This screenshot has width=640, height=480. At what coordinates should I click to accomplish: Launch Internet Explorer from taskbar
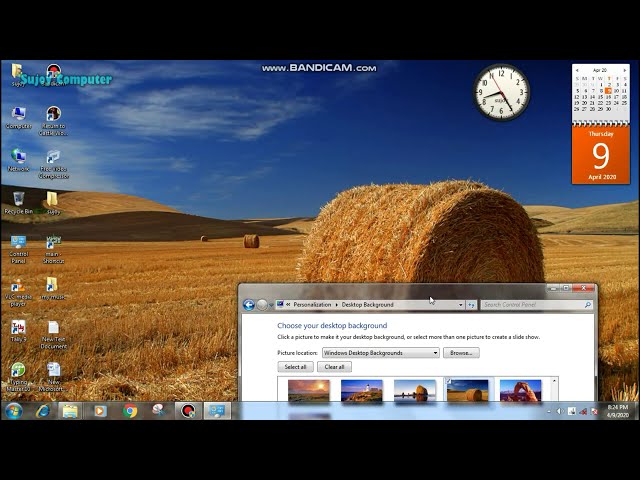click(42, 411)
